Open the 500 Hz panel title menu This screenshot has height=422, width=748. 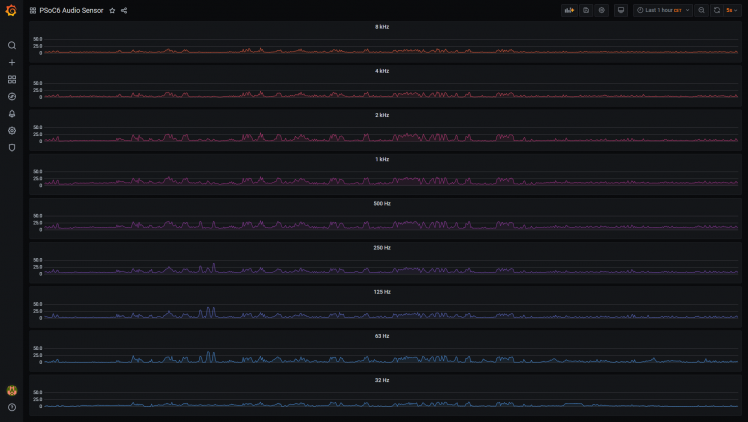(x=382, y=204)
